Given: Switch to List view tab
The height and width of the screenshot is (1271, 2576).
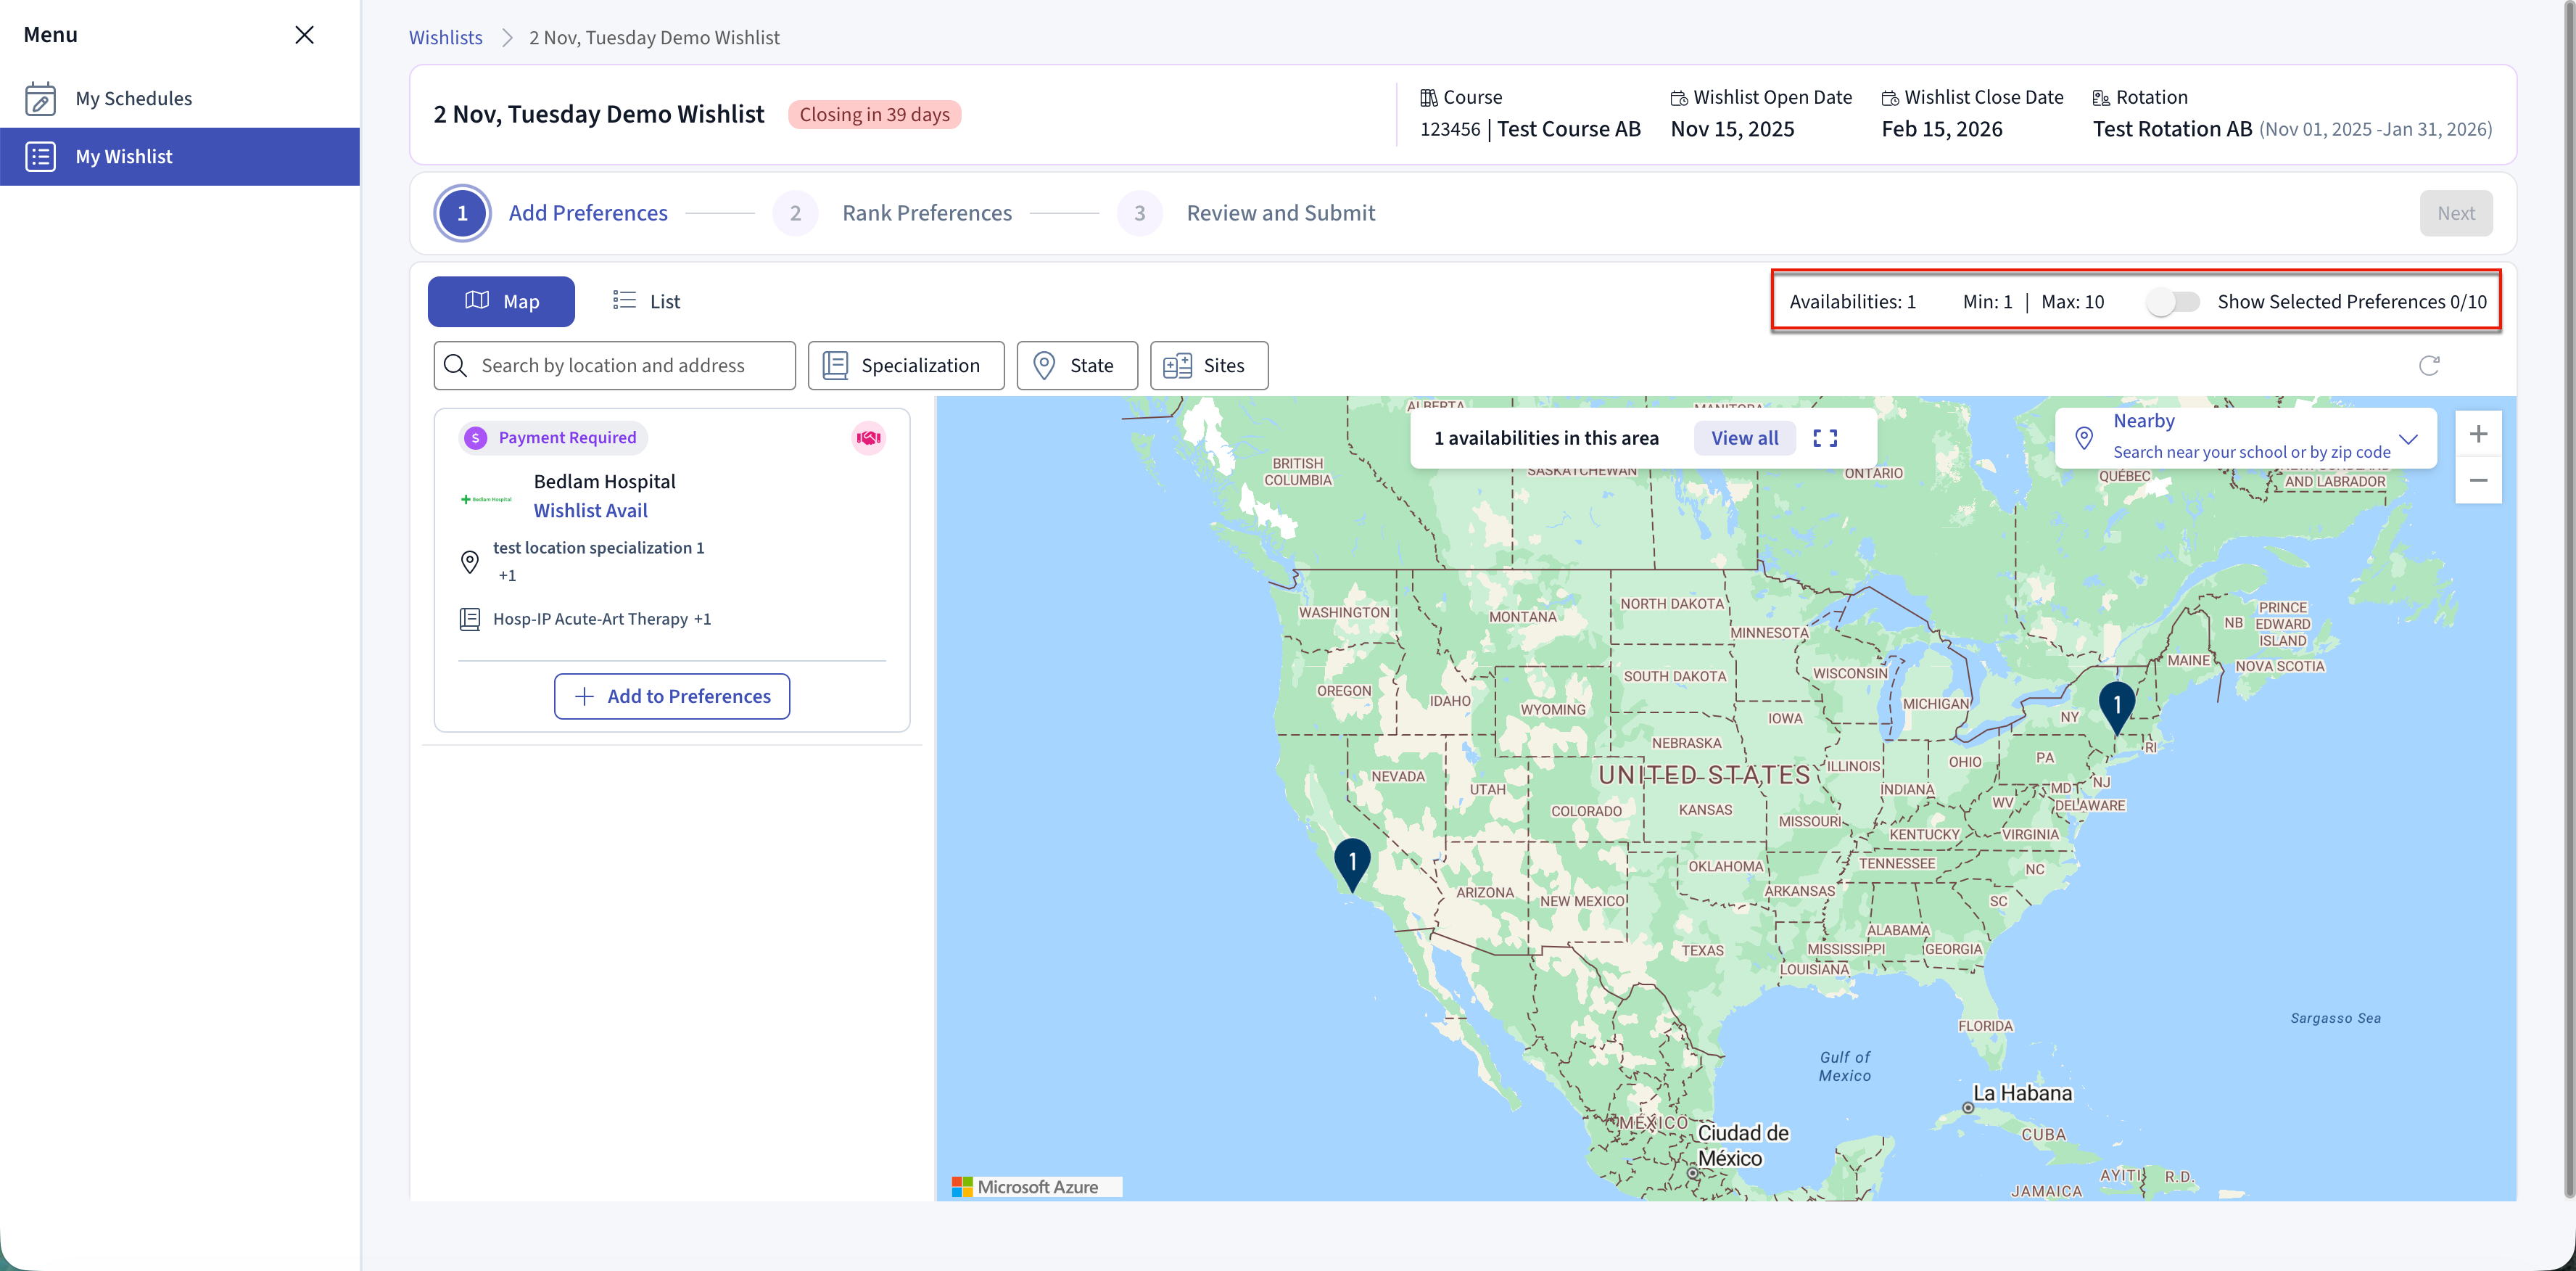Looking at the screenshot, I should coord(646,302).
